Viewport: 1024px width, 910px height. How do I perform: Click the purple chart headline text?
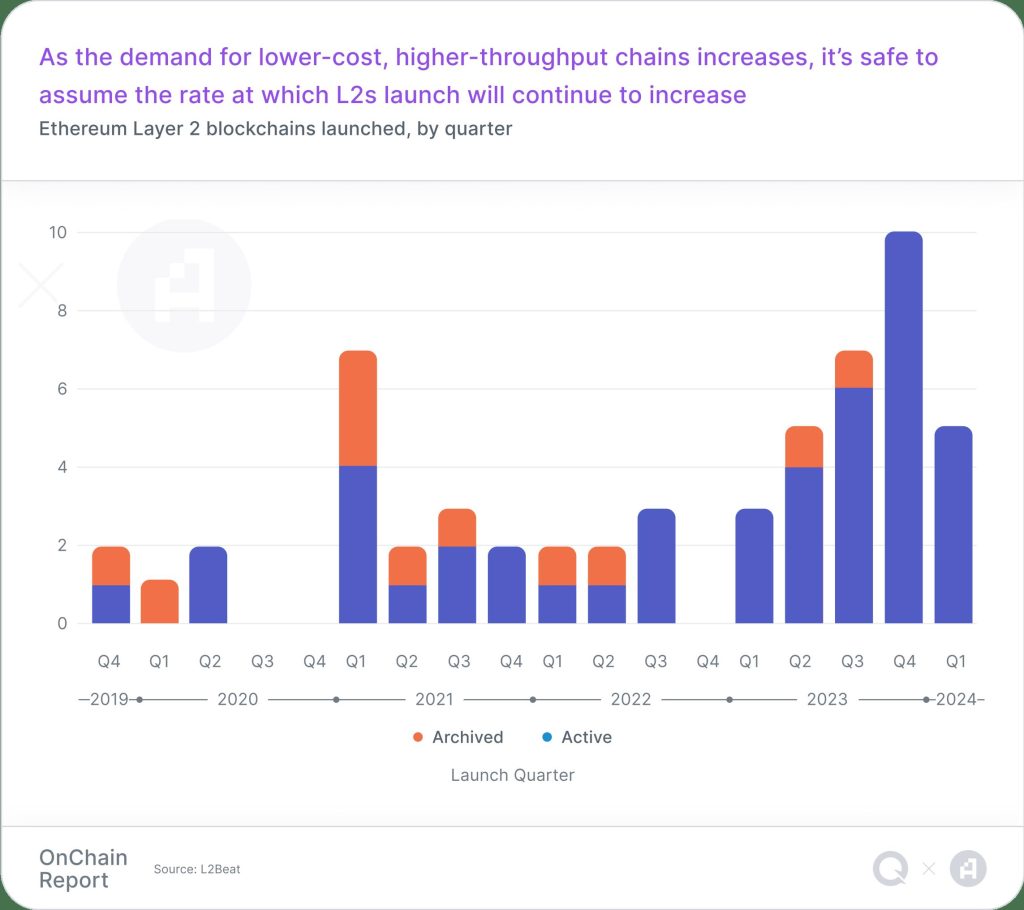point(488,76)
